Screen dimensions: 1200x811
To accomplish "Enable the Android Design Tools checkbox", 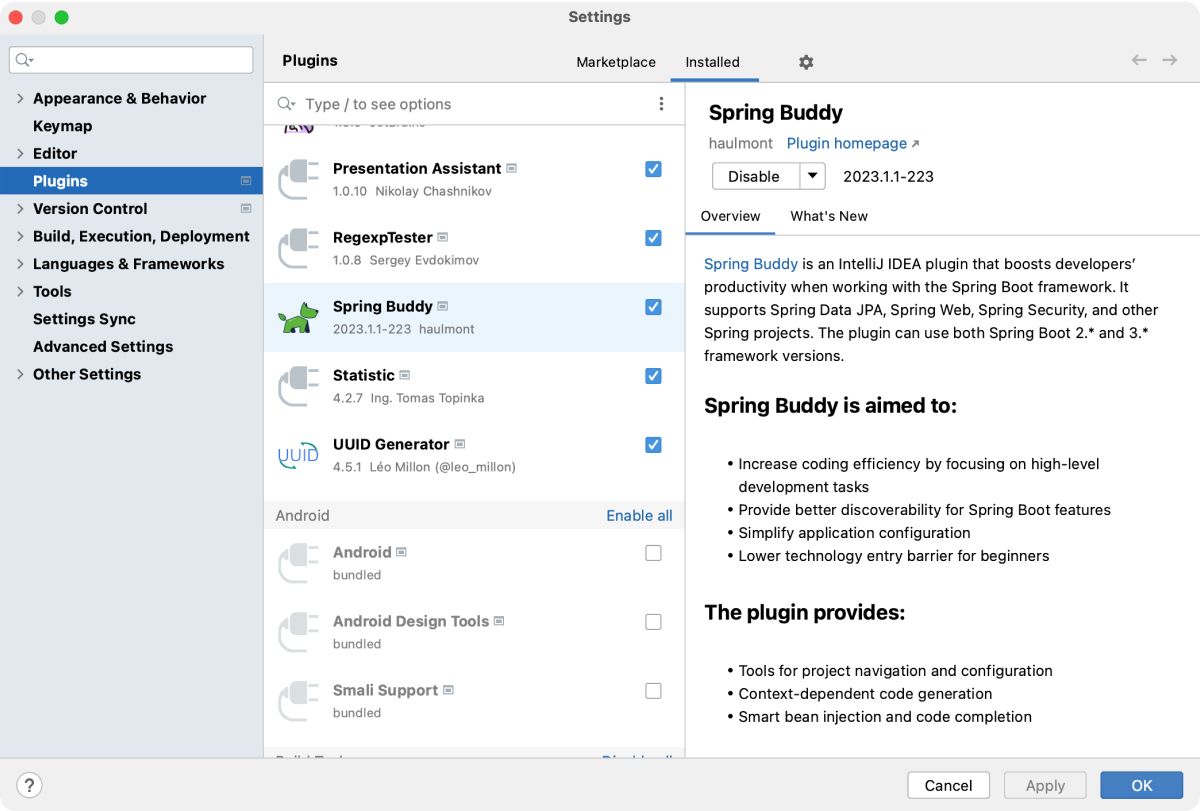I will [x=653, y=621].
